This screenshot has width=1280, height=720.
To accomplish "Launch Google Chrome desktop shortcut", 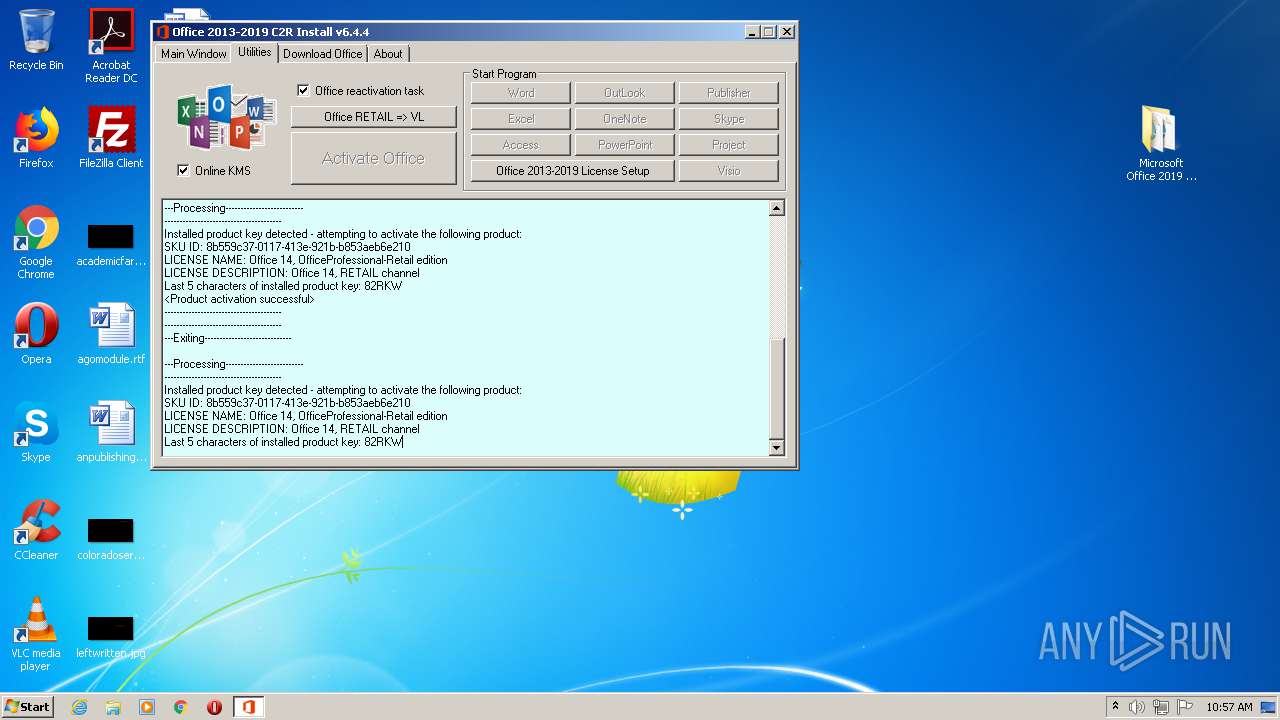I will [36, 242].
